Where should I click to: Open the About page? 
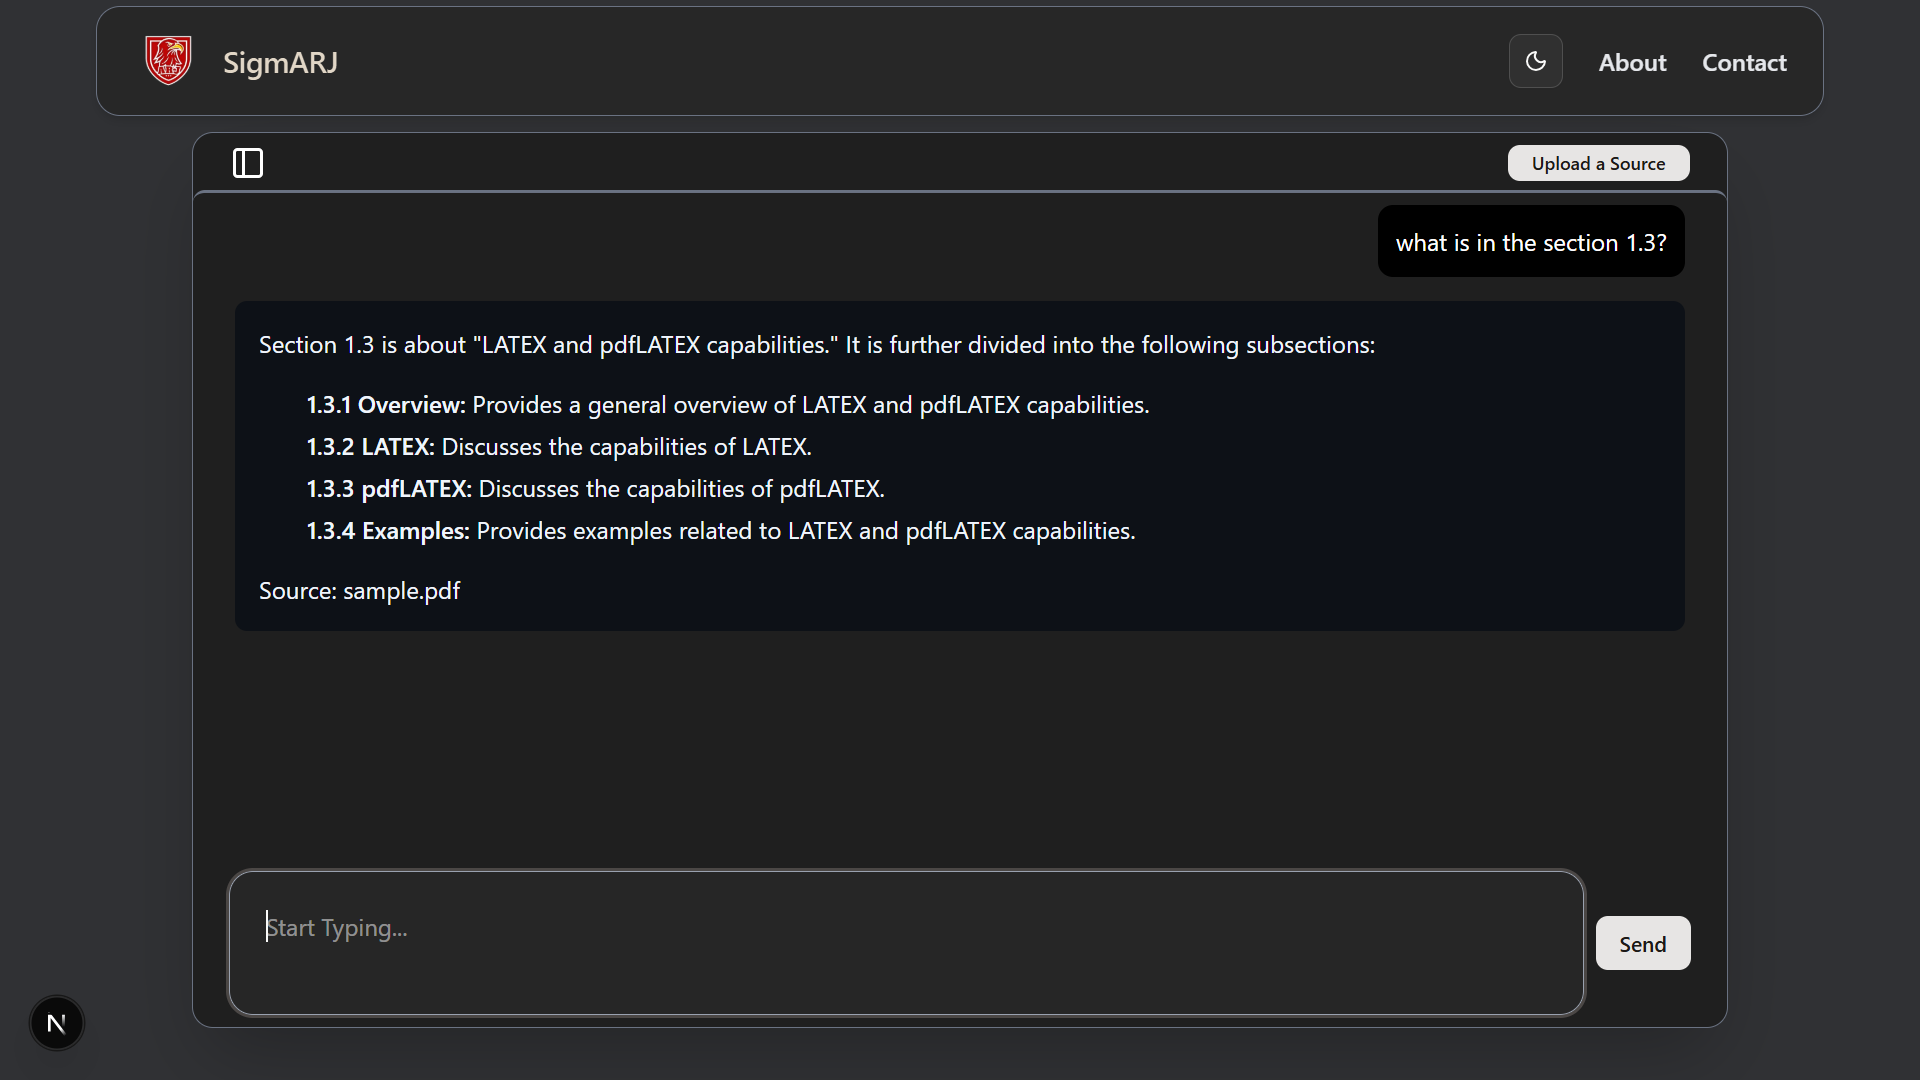[x=1632, y=62]
